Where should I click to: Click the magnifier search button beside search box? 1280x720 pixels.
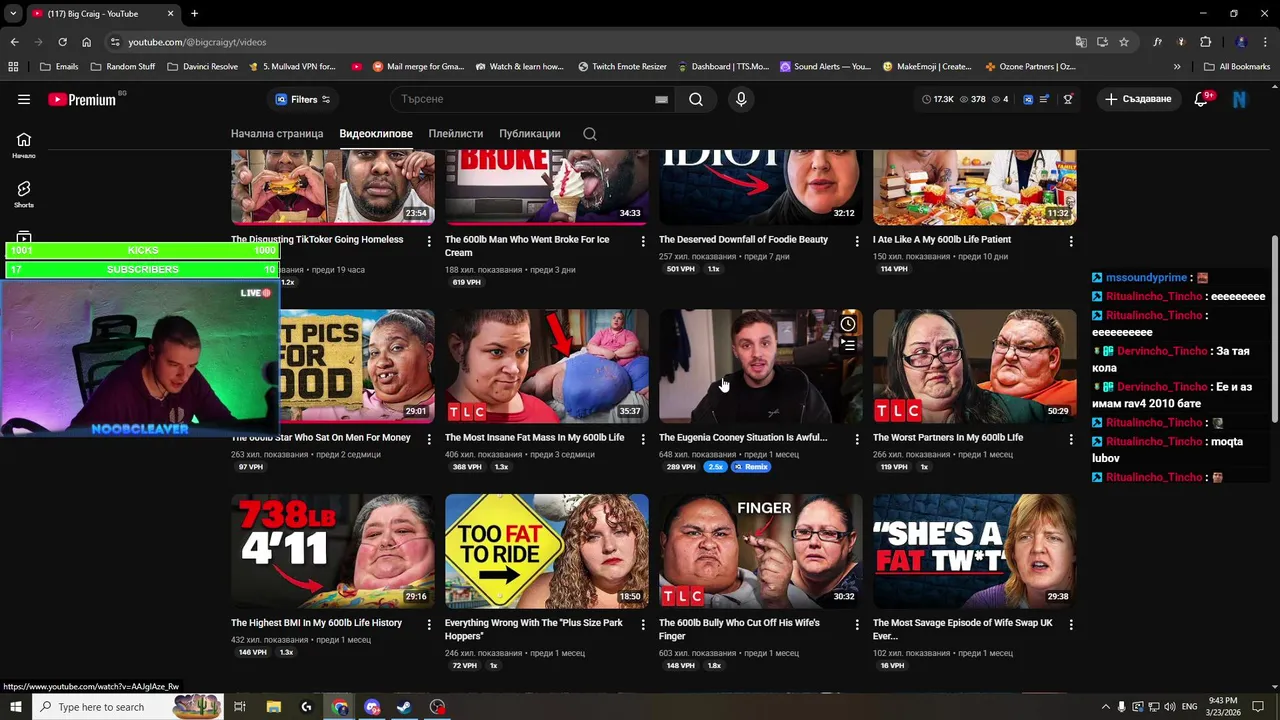click(x=696, y=99)
